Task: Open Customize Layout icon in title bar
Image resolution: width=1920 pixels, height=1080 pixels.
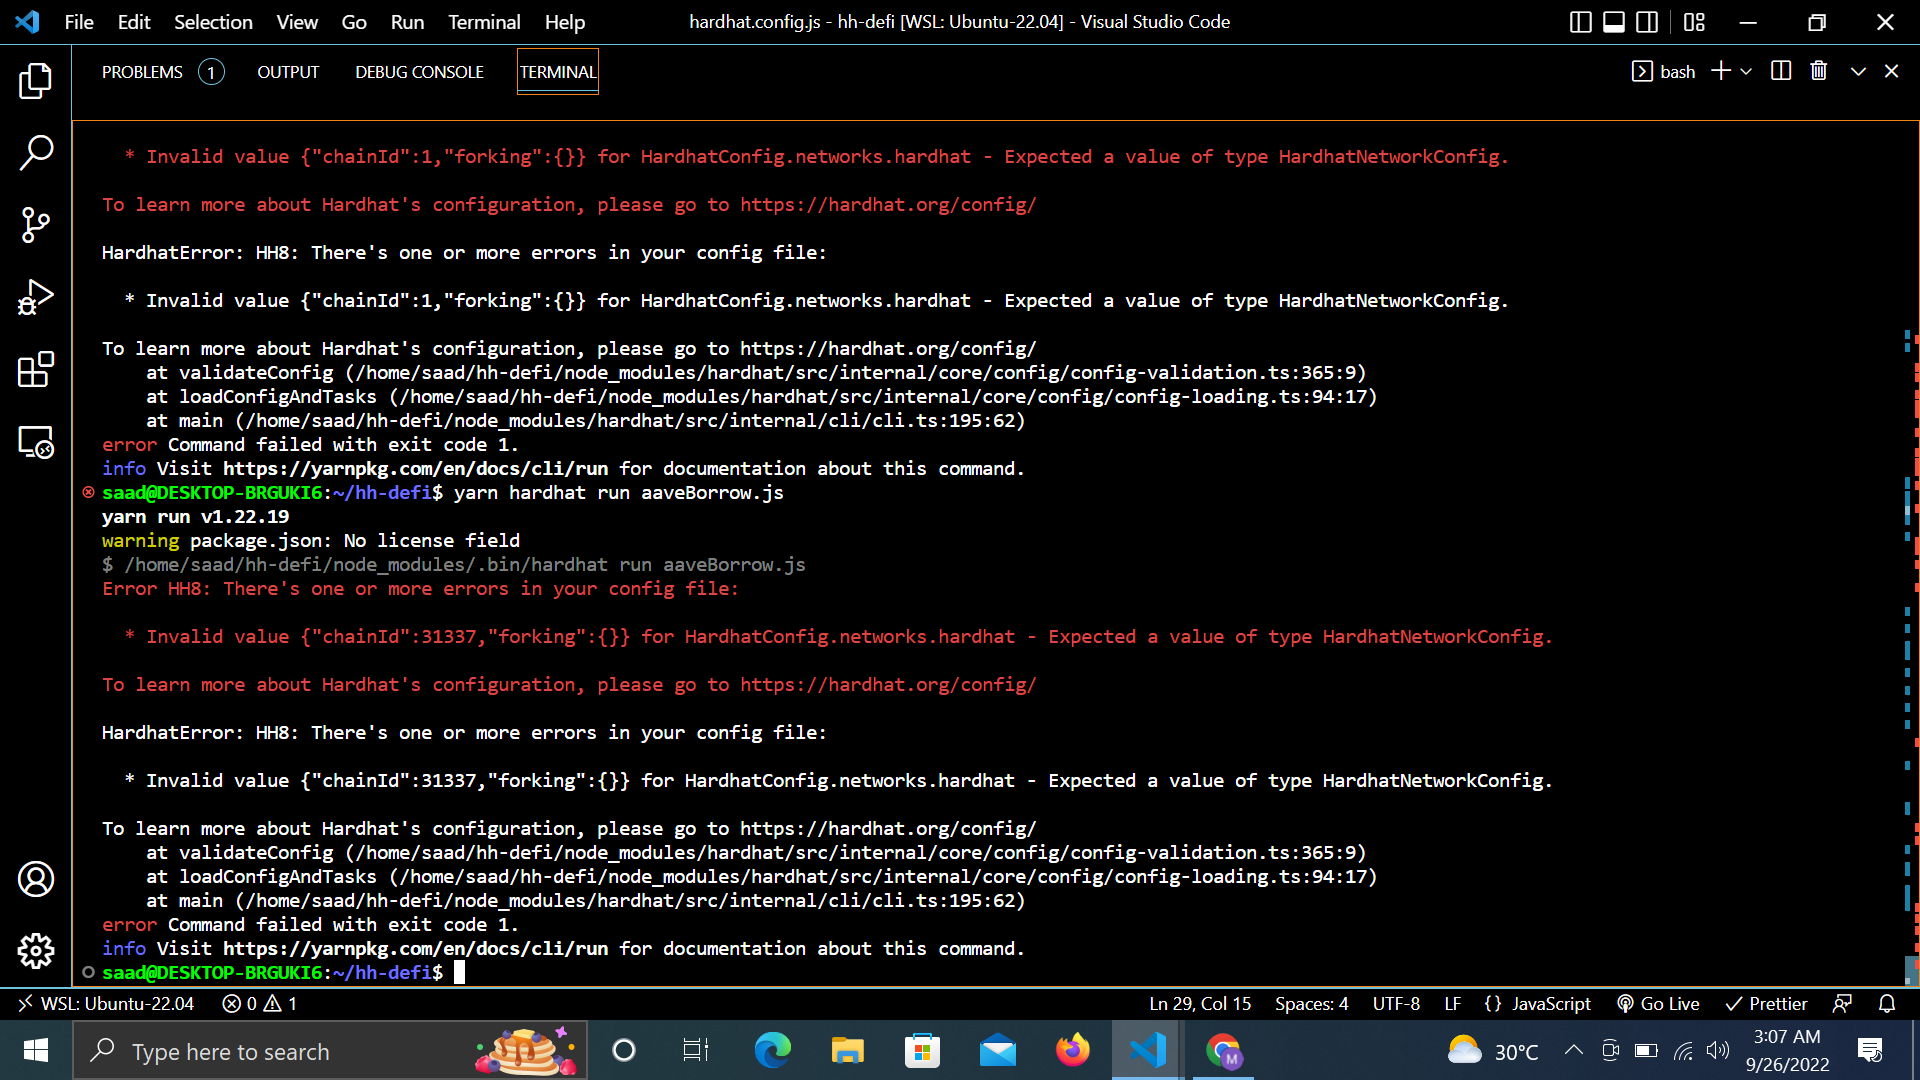Action: (x=1694, y=22)
